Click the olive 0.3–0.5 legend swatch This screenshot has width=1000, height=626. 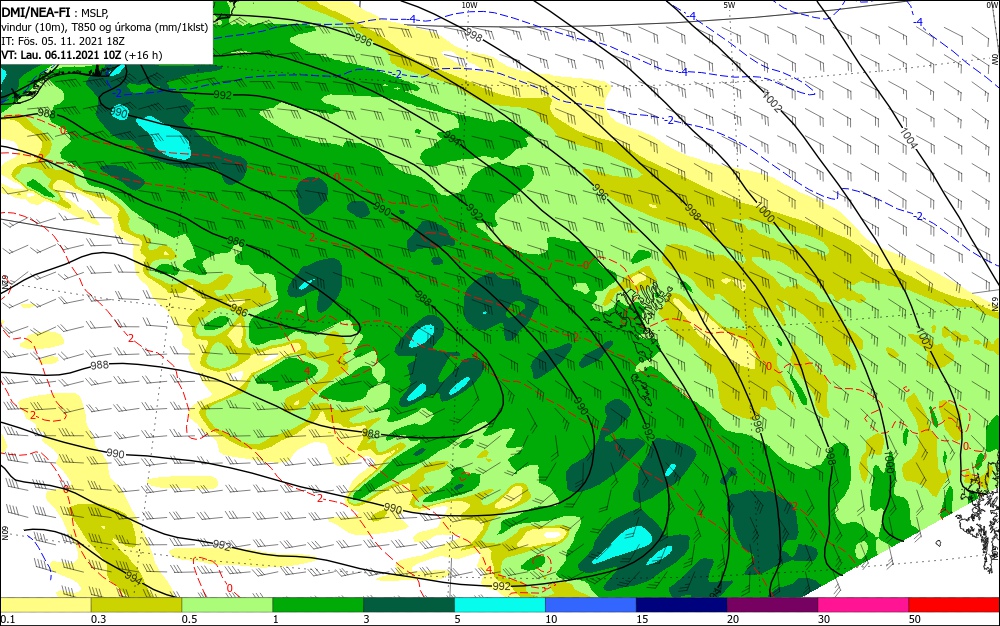136,605
